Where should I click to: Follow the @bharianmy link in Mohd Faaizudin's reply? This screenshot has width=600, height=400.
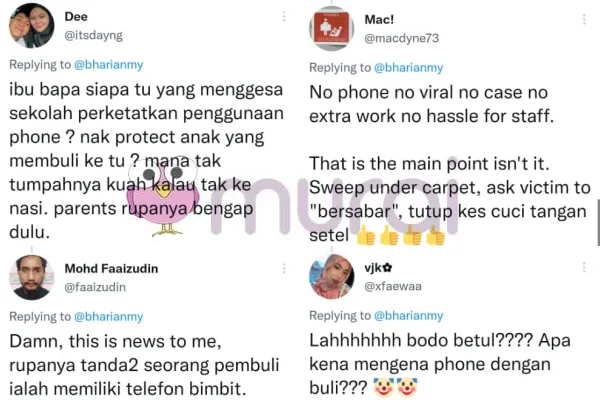tap(109, 317)
